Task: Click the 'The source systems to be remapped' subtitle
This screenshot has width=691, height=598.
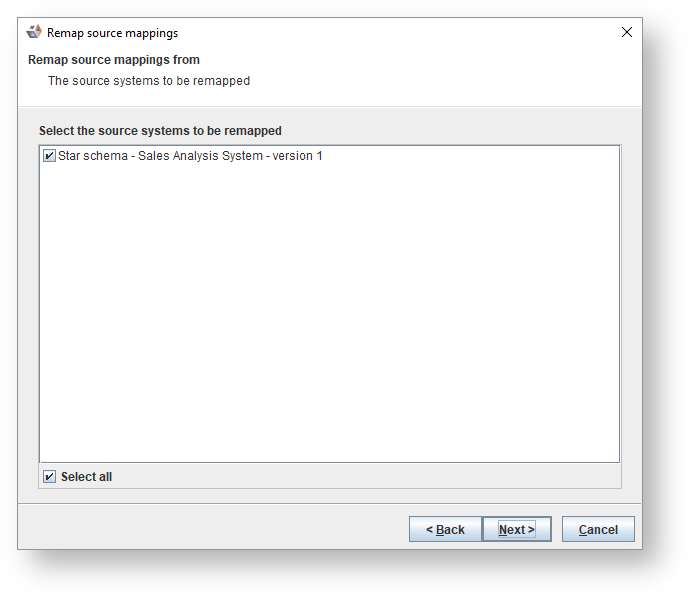Action: (x=149, y=81)
